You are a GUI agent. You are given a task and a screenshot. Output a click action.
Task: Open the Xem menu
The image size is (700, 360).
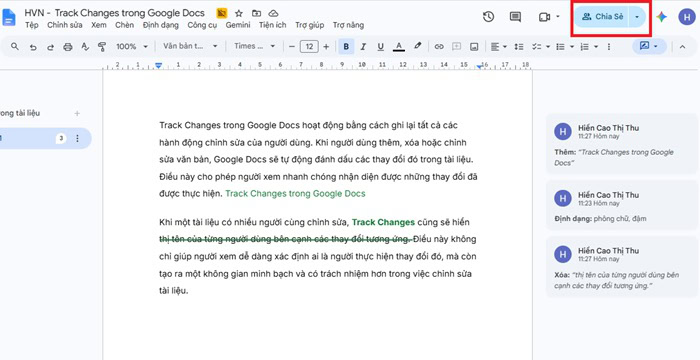pos(99,25)
